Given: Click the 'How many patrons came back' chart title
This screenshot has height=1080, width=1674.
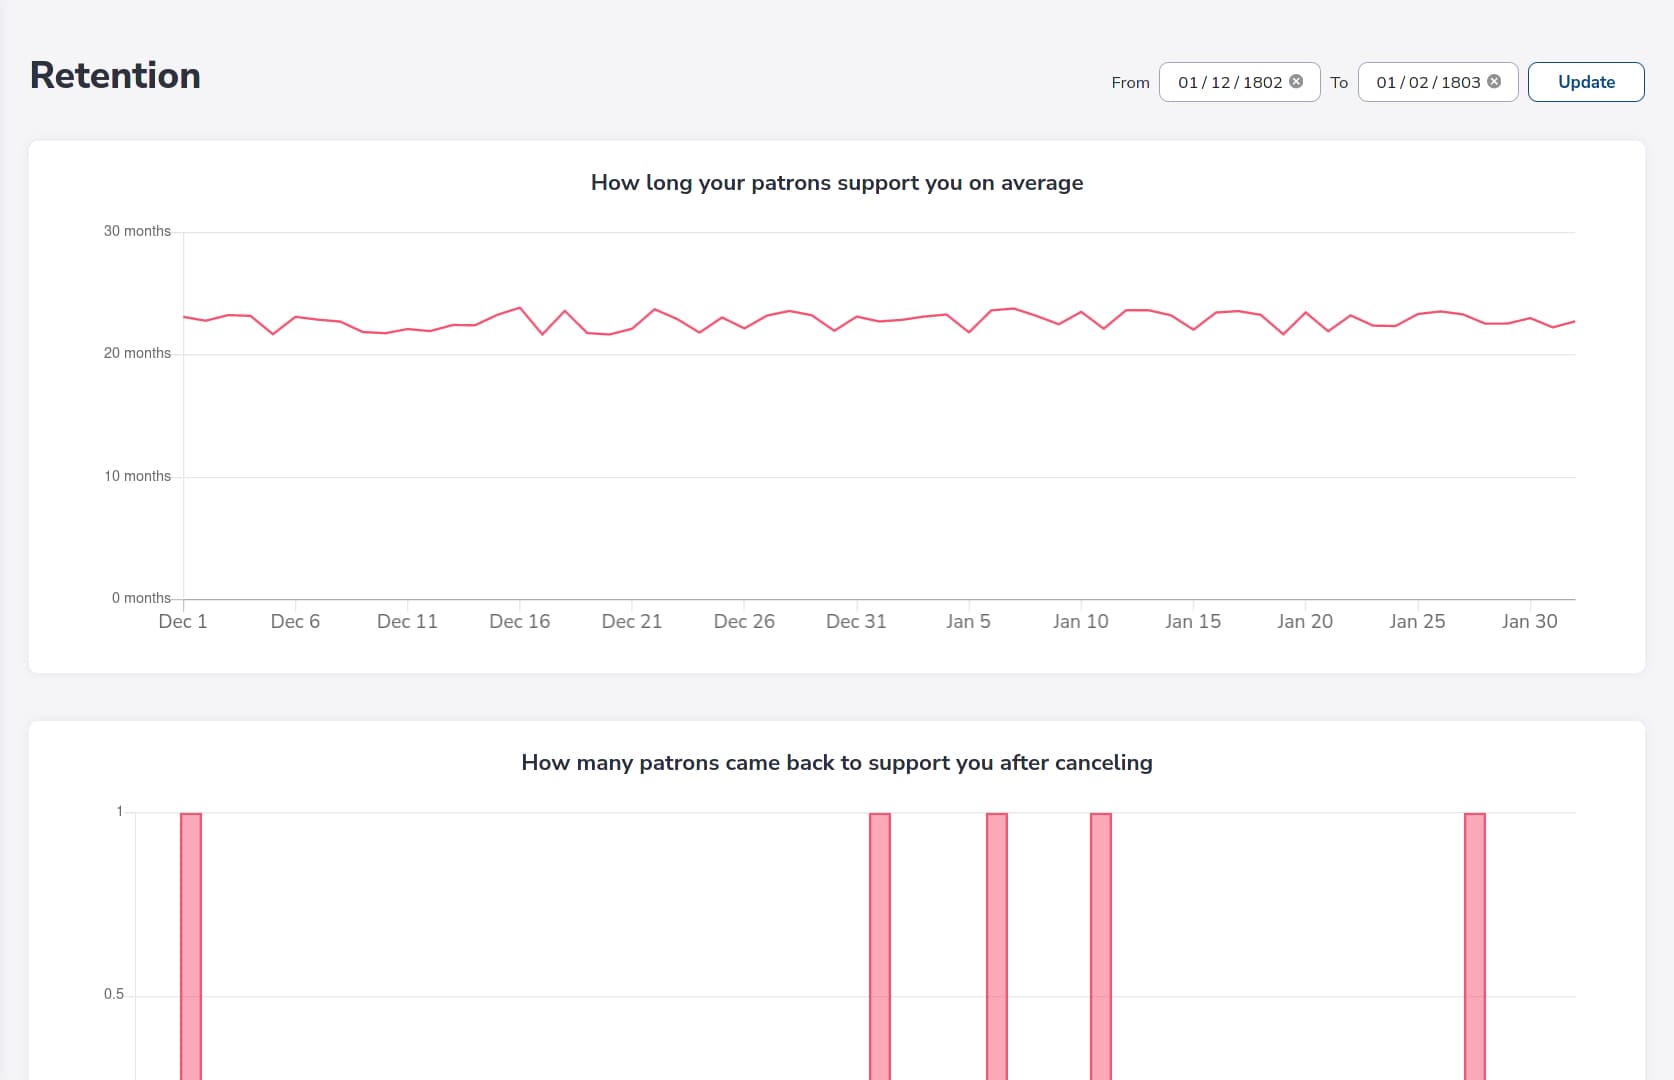Looking at the screenshot, I should 837,763.
